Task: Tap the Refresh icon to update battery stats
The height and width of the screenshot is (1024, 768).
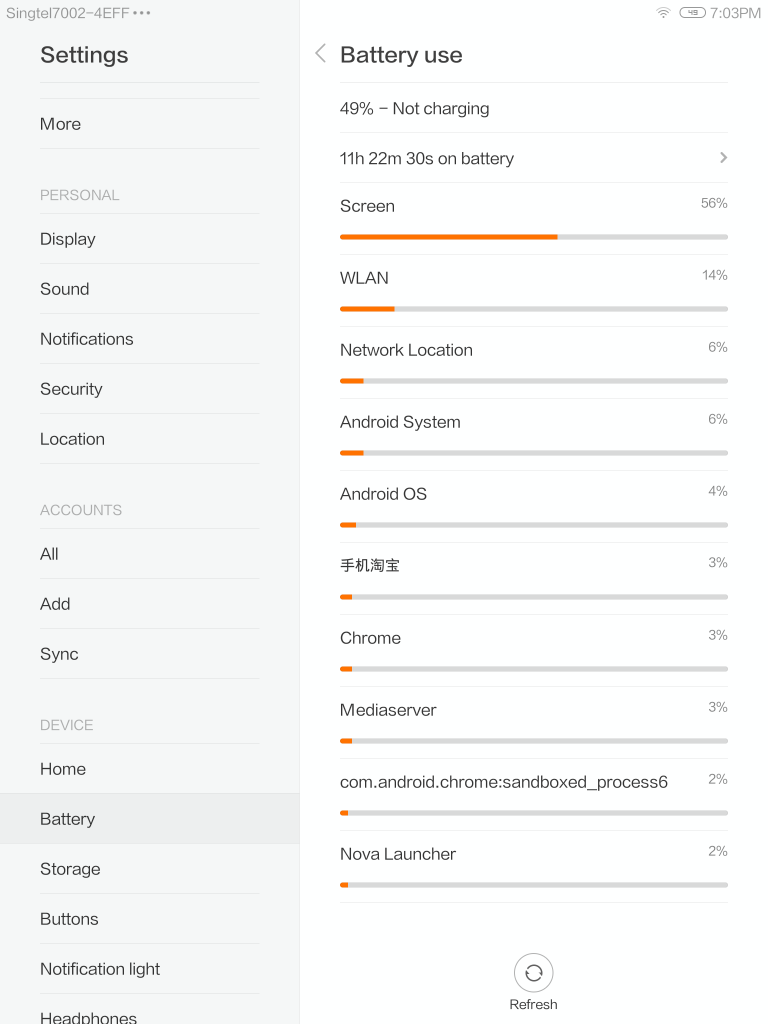Action: (x=533, y=971)
